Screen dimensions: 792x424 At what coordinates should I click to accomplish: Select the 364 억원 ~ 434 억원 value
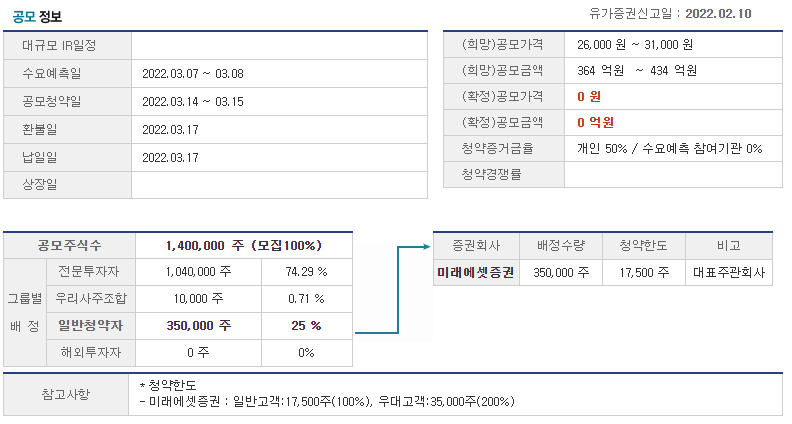(x=637, y=70)
